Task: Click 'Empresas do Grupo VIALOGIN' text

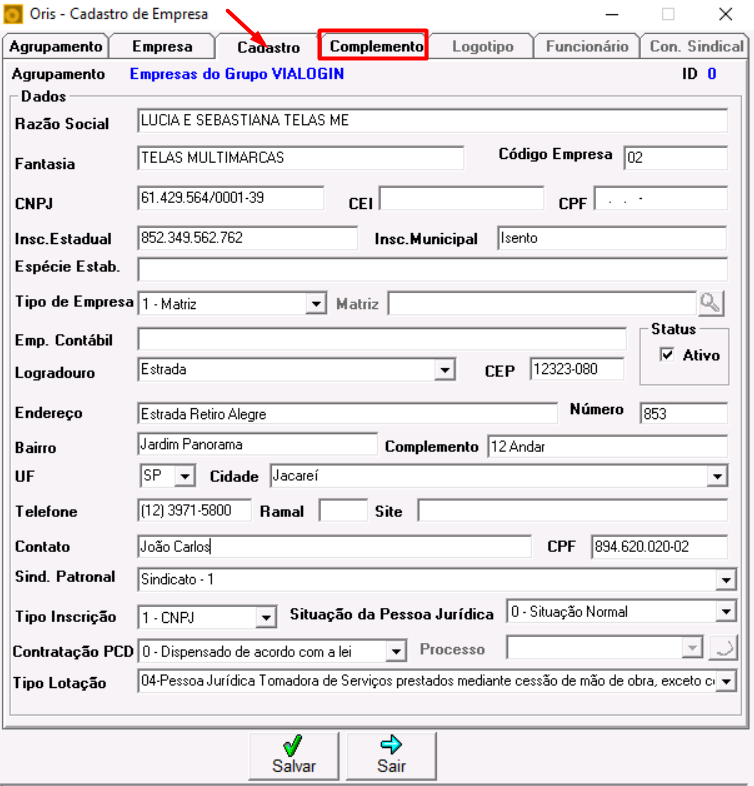Action: coord(237,74)
